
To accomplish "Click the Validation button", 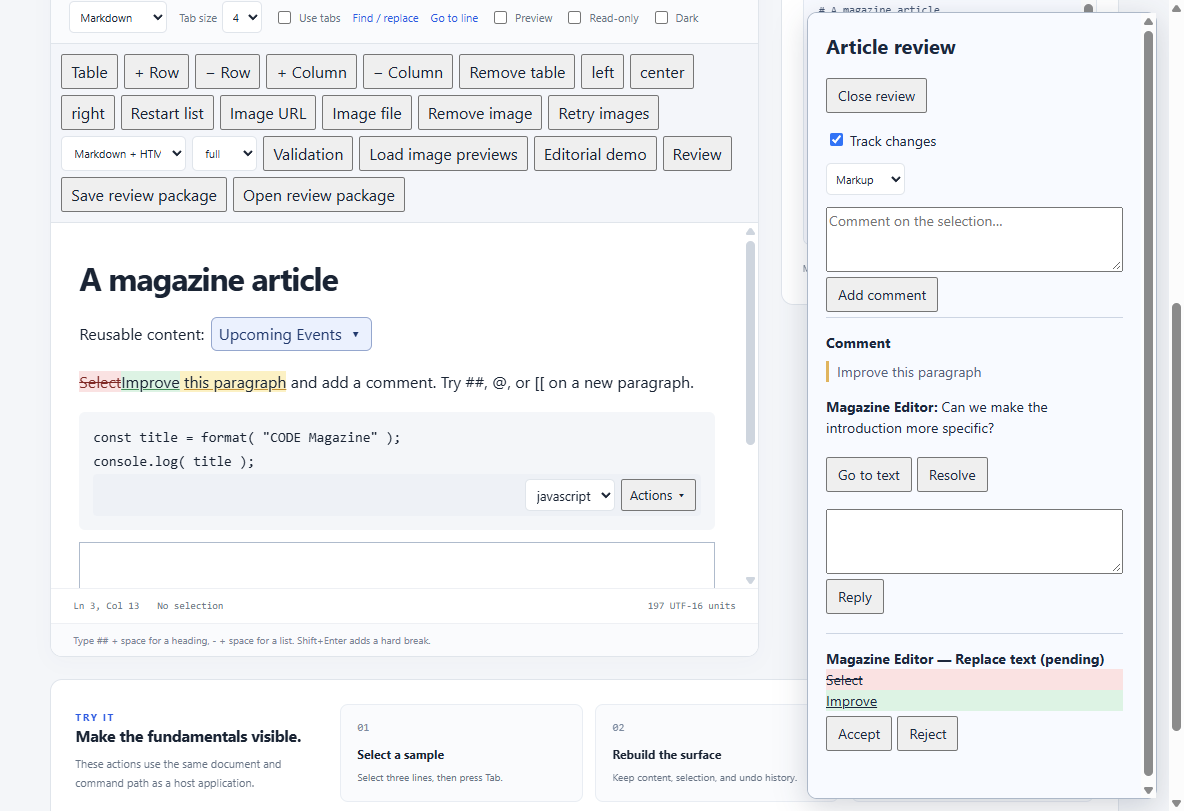I will coord(308,153).
